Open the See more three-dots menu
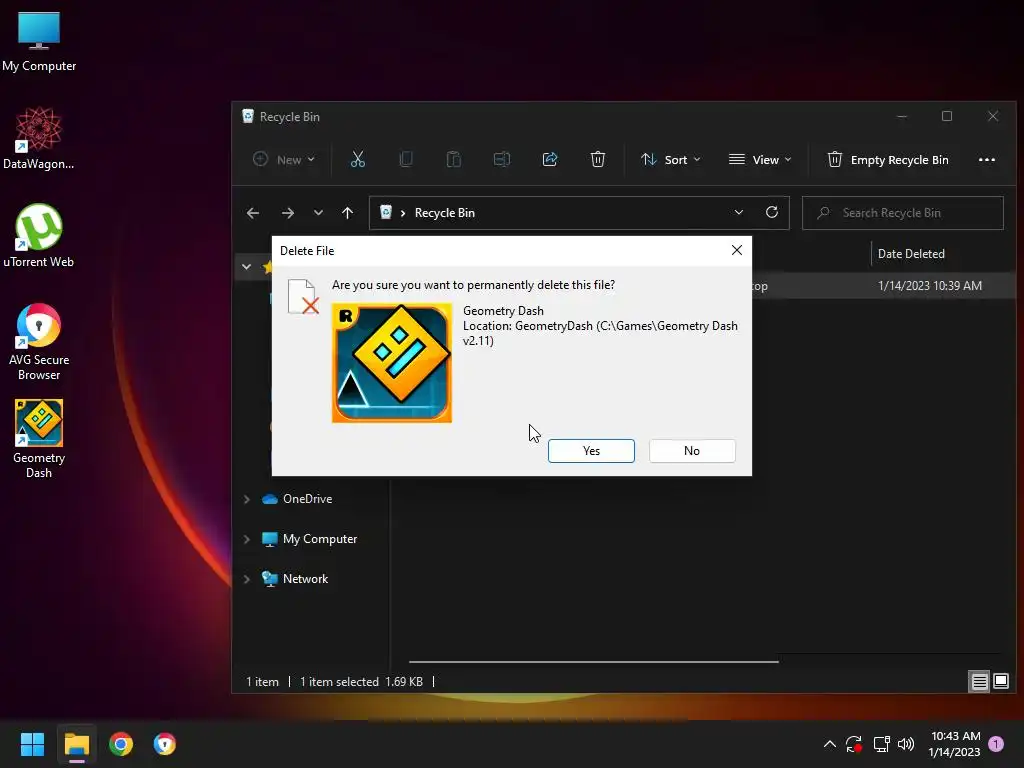This screenshot has height=768, width=1024. (x=987, y=159)
